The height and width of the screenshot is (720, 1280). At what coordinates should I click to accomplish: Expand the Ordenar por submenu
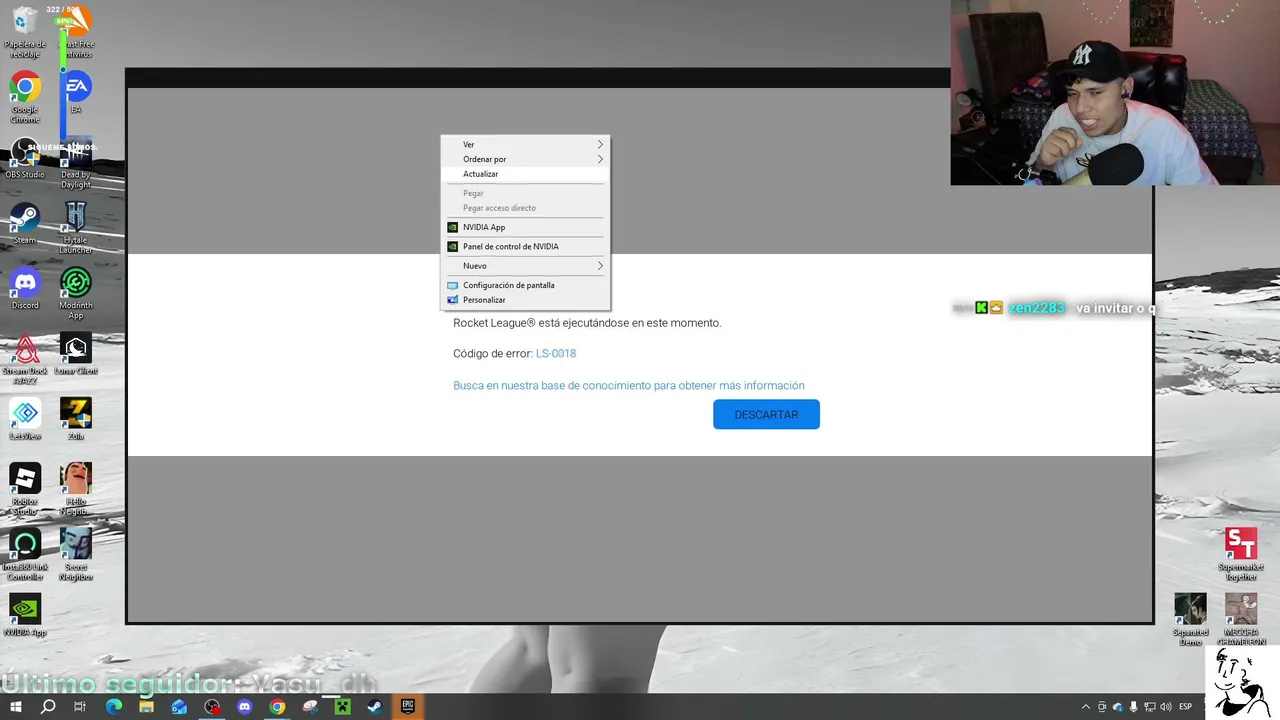tap(525, 159)
